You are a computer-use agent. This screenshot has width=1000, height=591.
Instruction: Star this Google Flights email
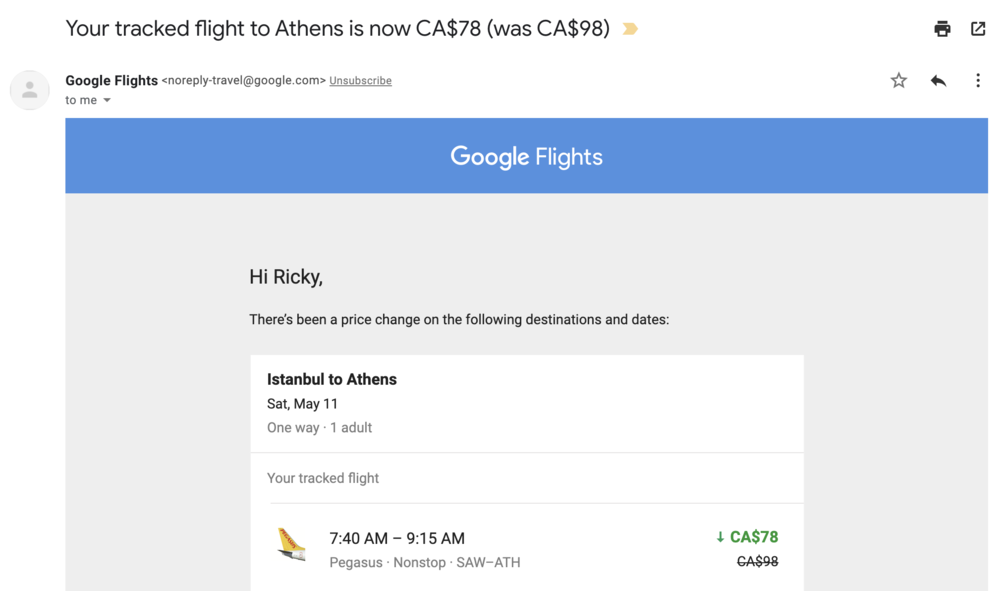coord(899,81)
